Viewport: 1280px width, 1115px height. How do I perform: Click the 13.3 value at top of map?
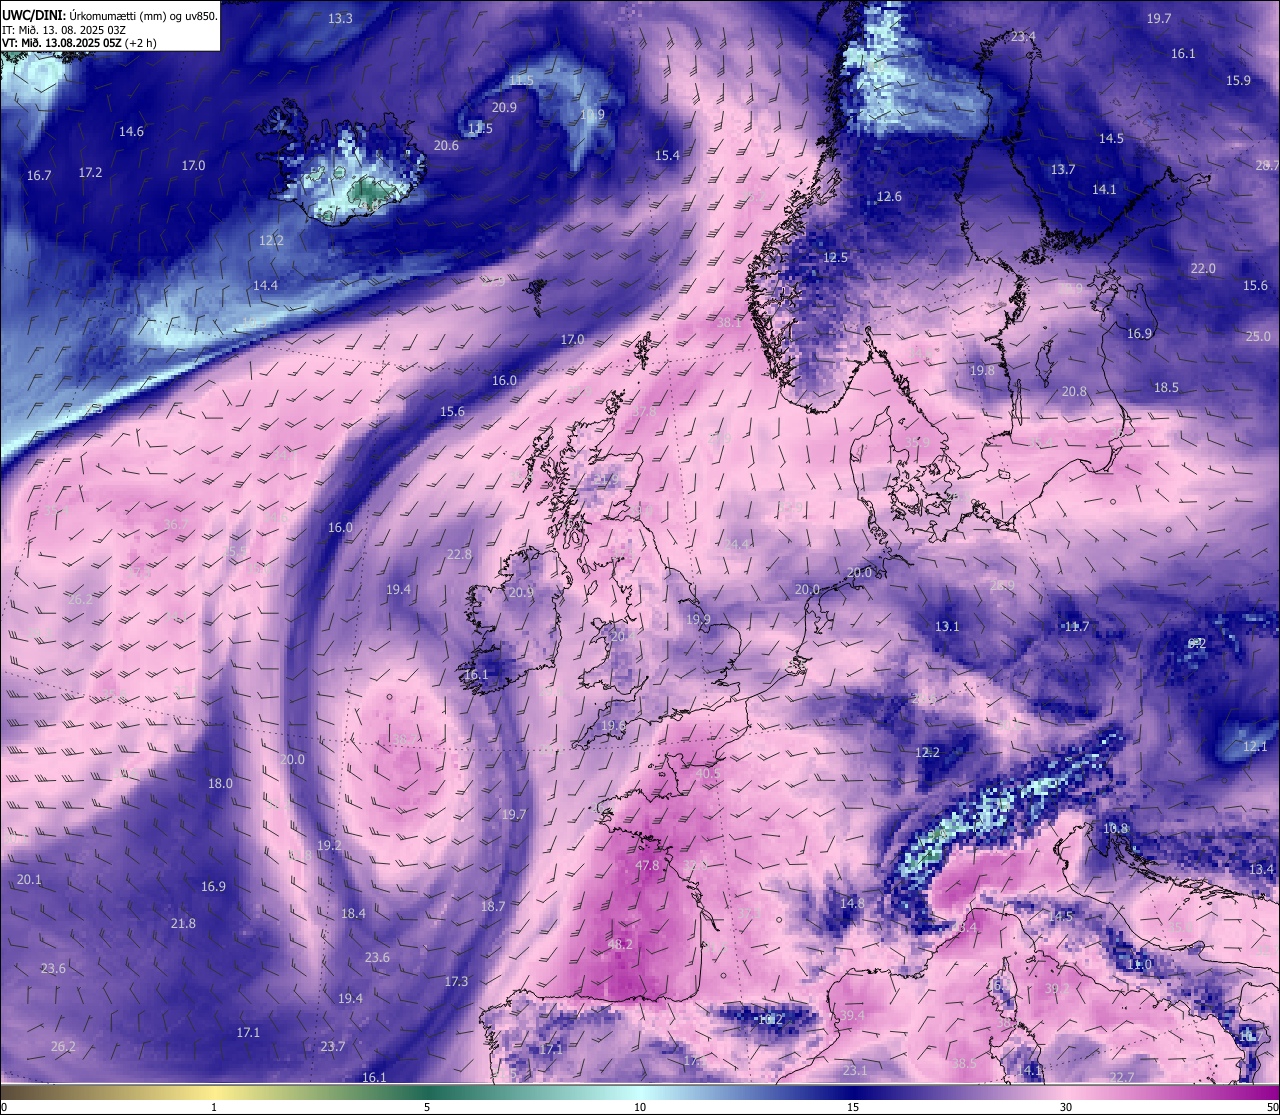click(340, 19)
